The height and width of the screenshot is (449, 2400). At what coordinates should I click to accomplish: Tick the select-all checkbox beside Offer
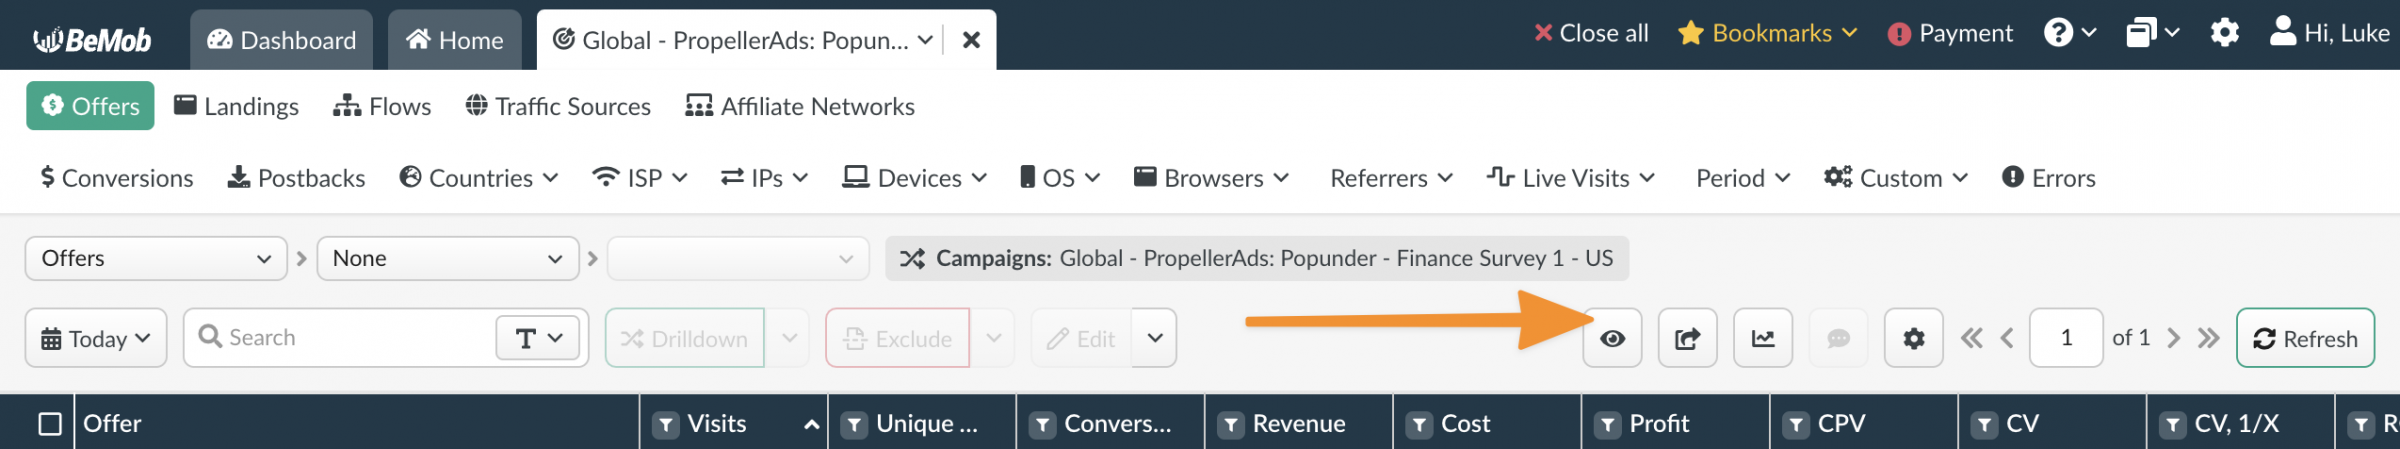click(50, 424)
